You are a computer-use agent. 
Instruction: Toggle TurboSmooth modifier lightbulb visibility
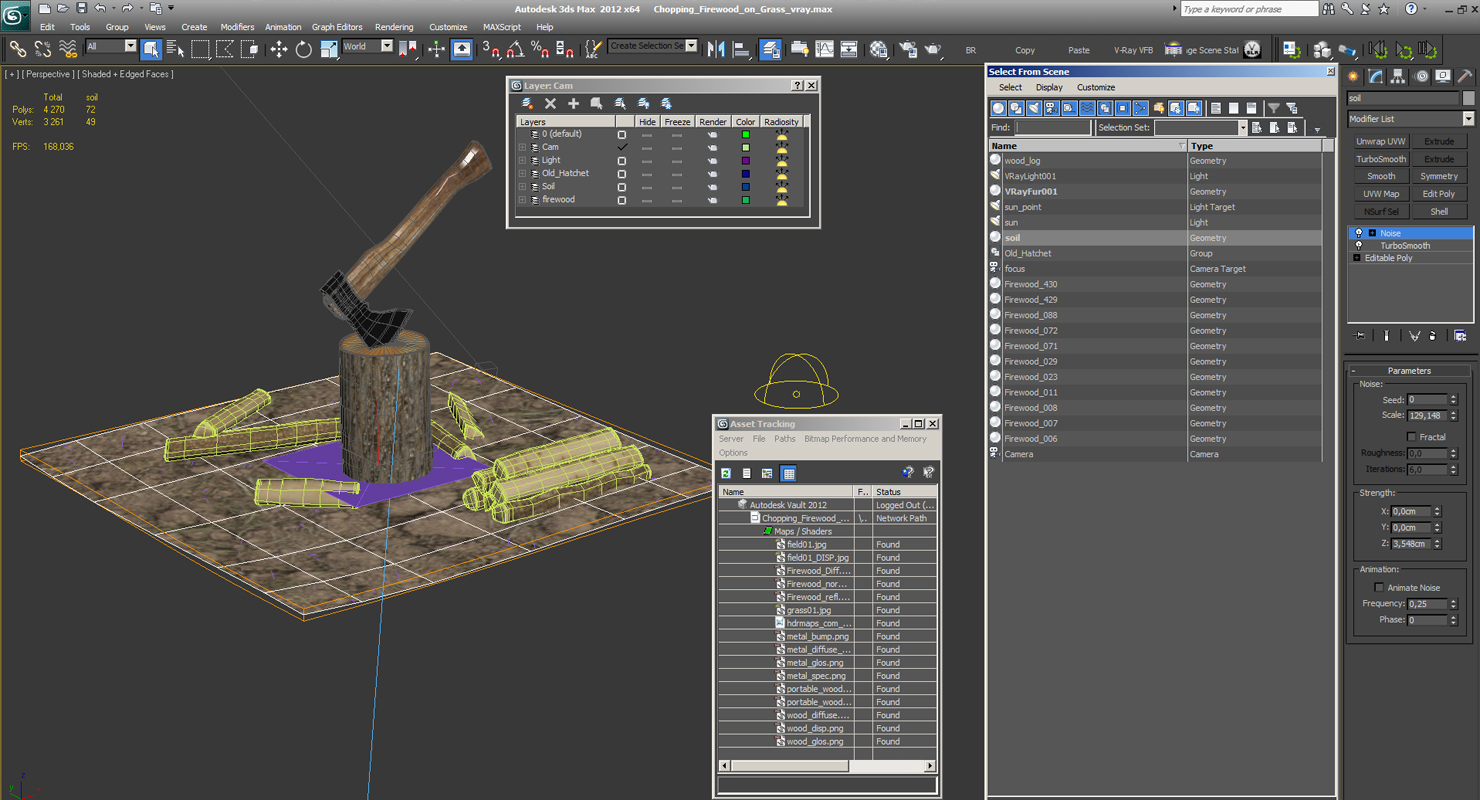pos(1358,245)
